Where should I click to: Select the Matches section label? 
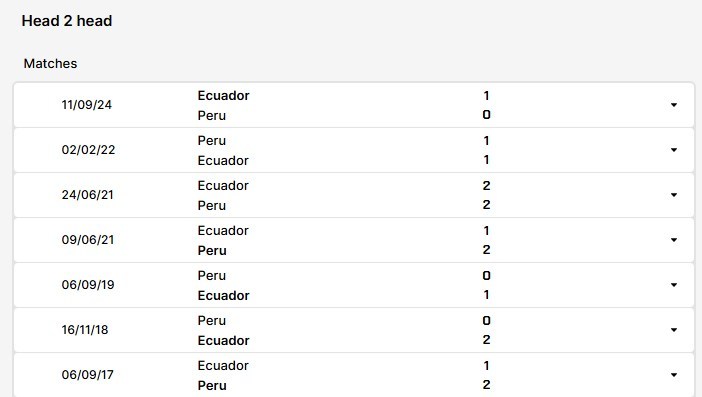[50, 64]
